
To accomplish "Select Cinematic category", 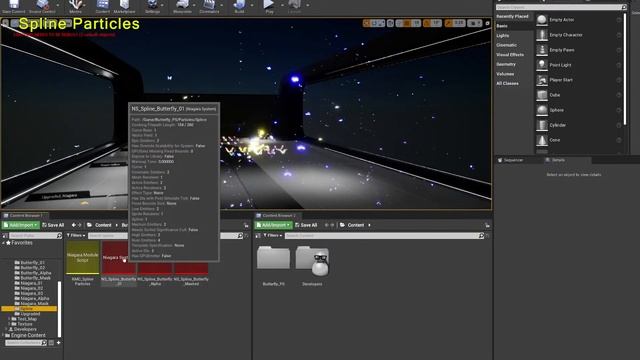I will (x=507, y=45).
